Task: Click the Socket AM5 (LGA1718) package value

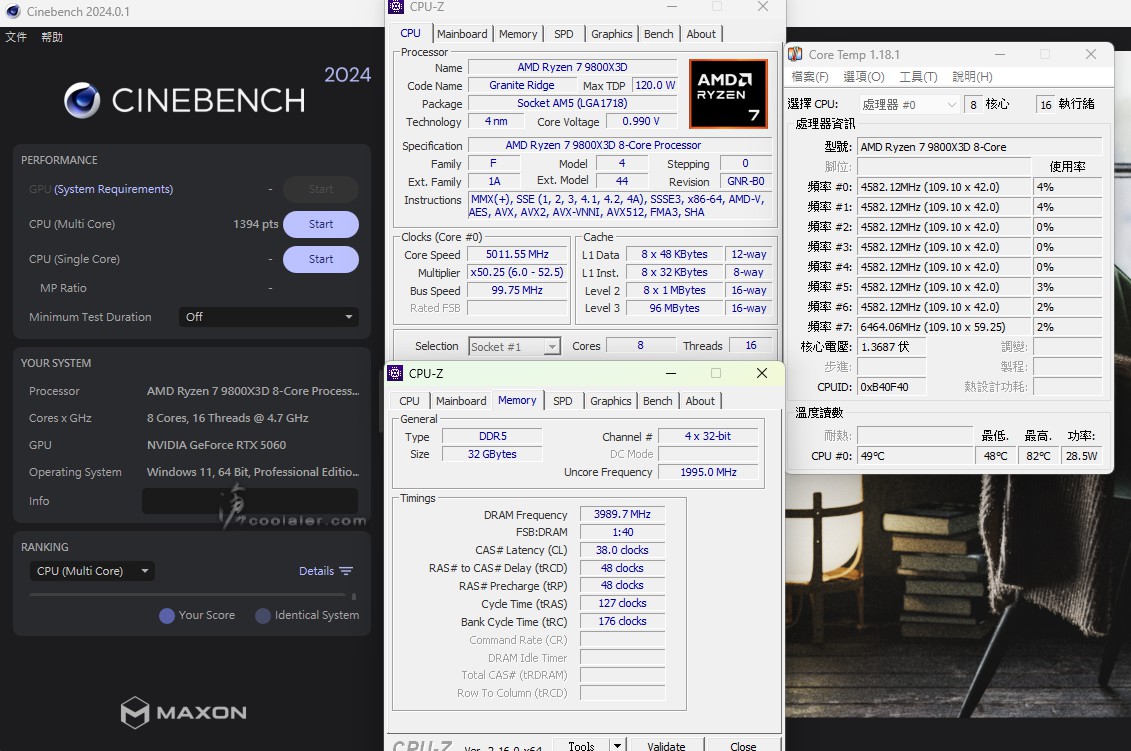Action: point(573,103)
